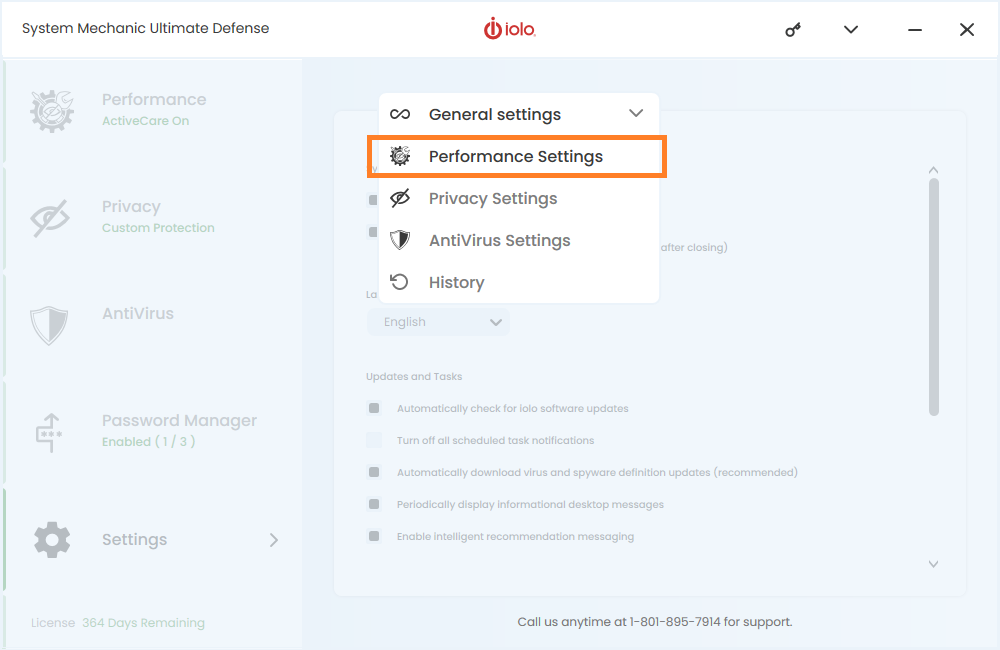
Task: Click the License 364 Days Remaining text
Action: pyautogui.click(x=118, y=623)
